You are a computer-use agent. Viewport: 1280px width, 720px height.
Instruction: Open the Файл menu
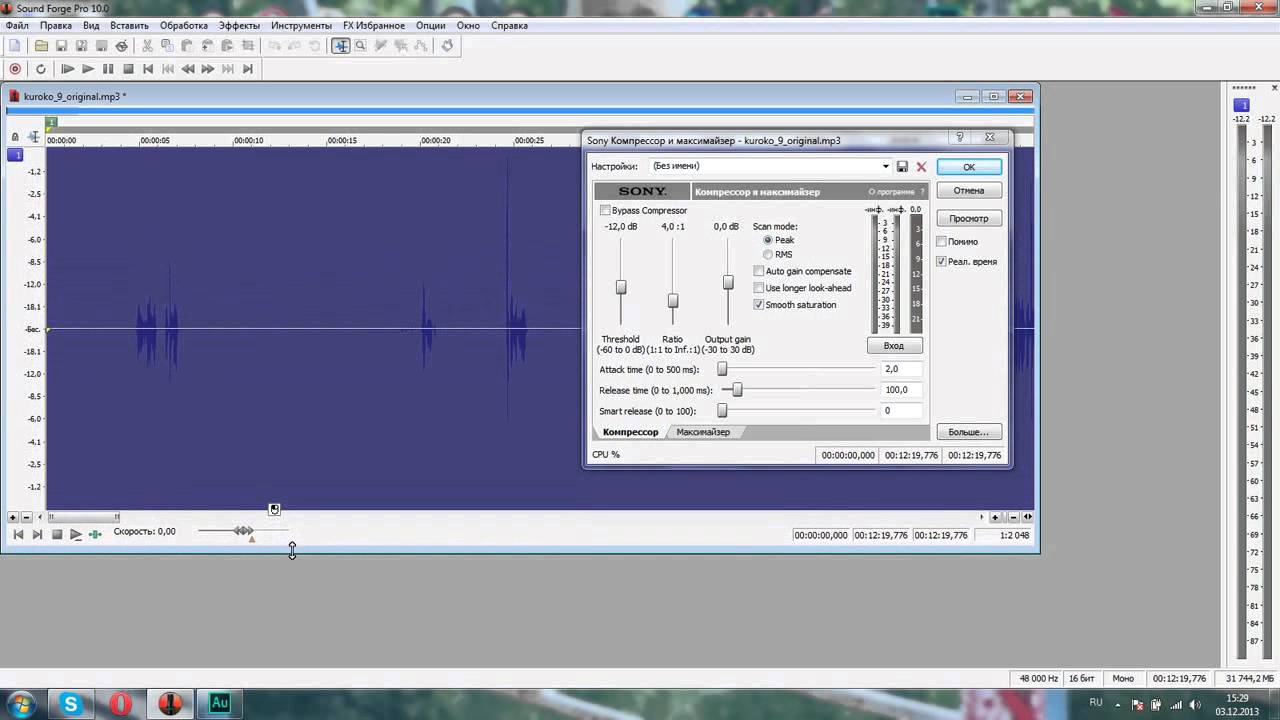point(17,25)
